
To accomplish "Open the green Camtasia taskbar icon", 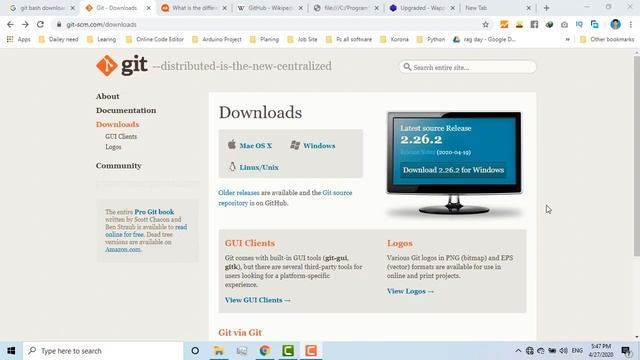I will tap(288, 351).
